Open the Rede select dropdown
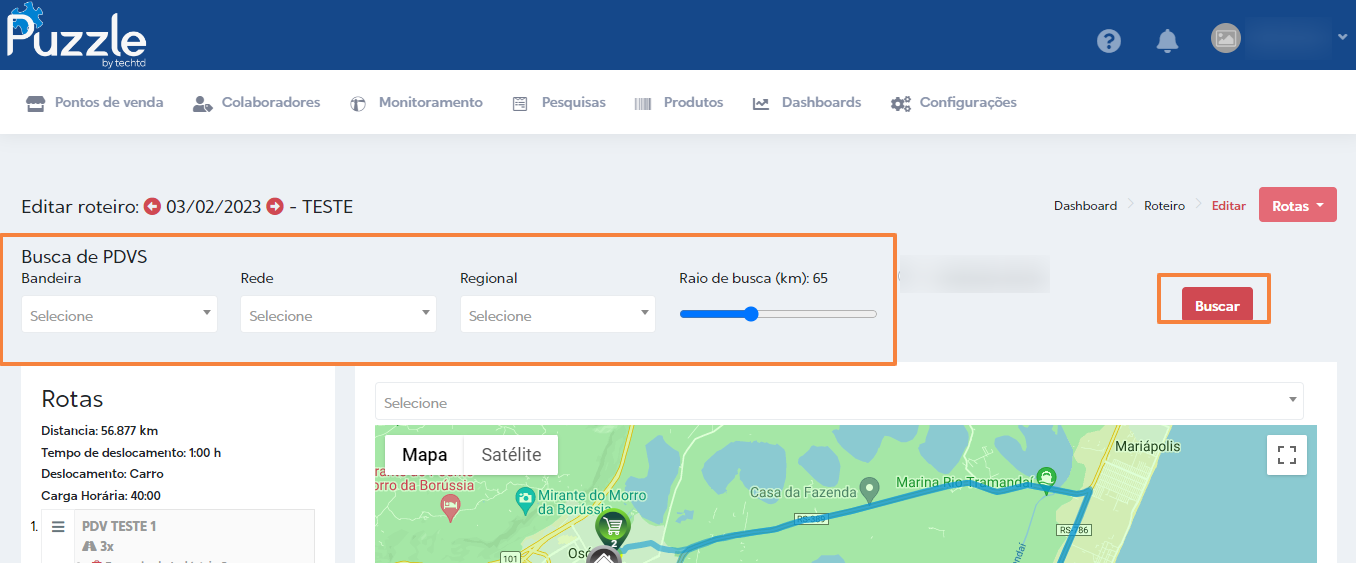 339,314
